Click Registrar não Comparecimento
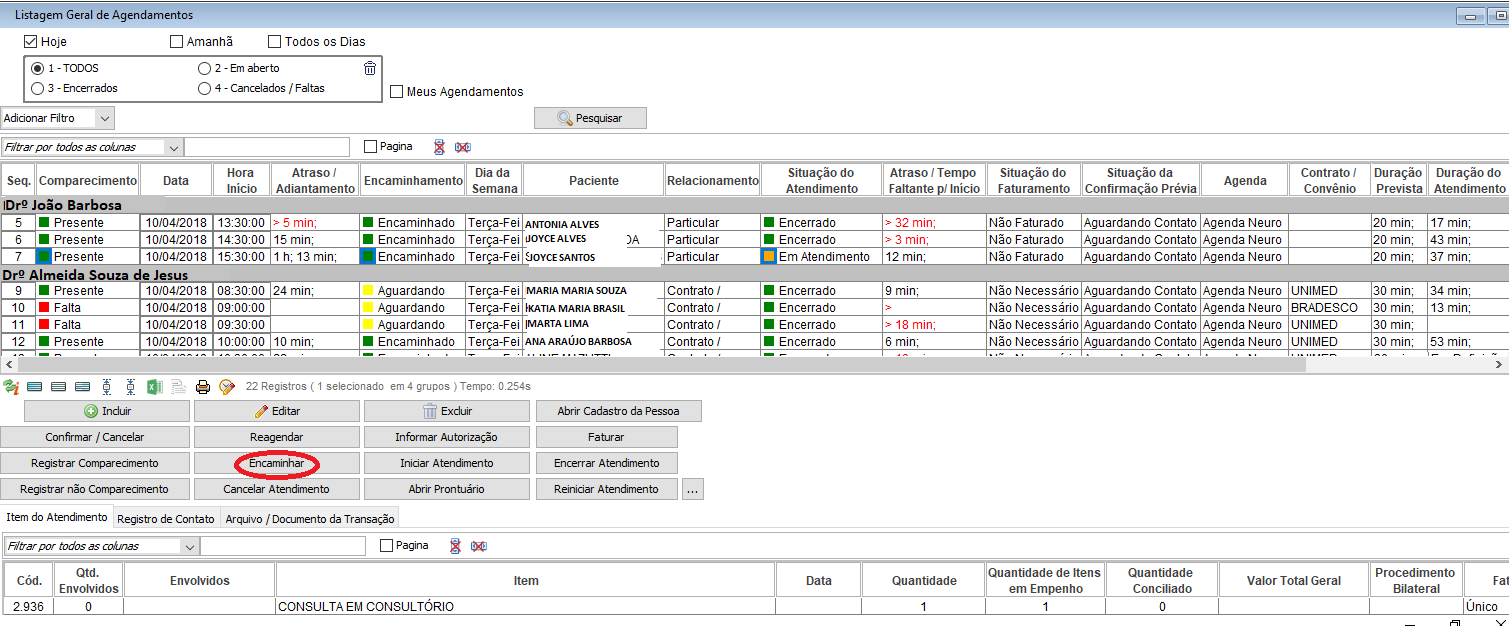Screen dimensions: 1509x626 click(x=95, y=489)
